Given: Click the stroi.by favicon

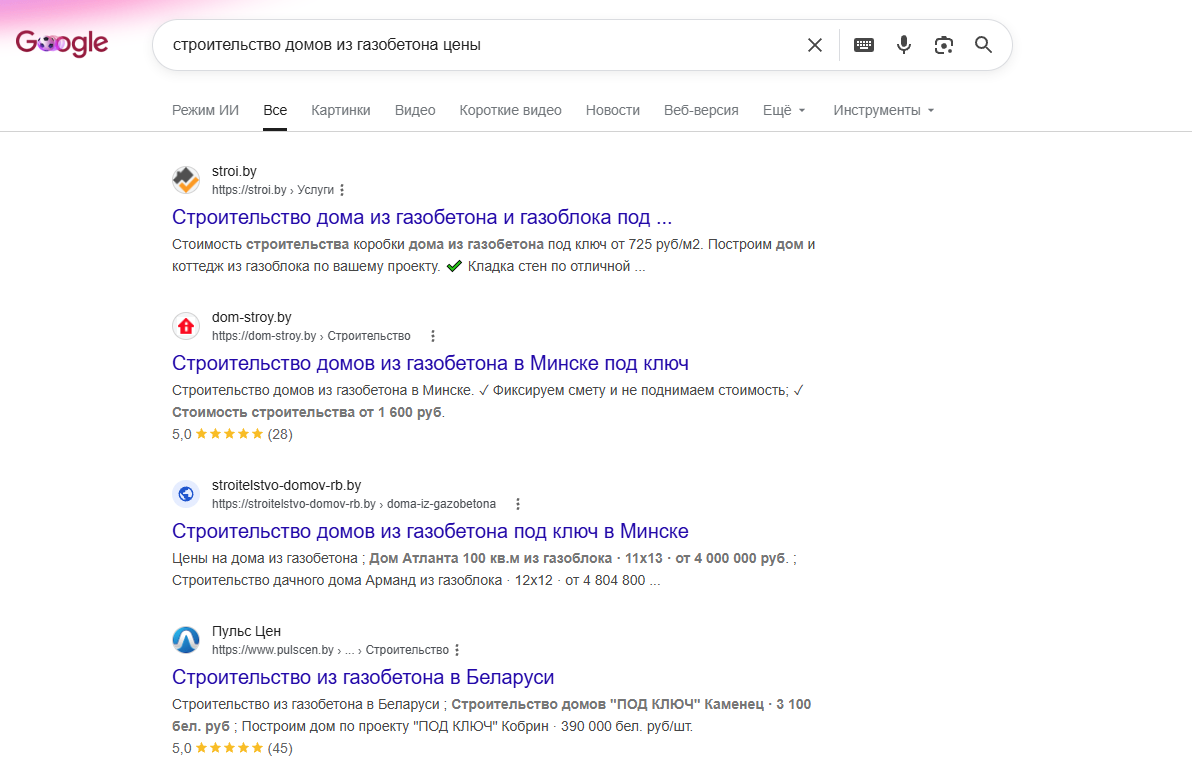Looking at the screenshot, I should (x=185, y=180).
